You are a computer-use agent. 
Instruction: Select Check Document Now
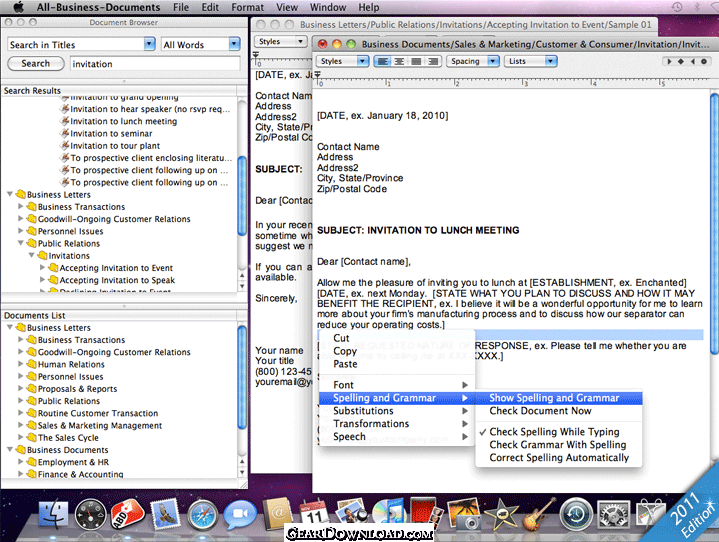pos(559,411)
